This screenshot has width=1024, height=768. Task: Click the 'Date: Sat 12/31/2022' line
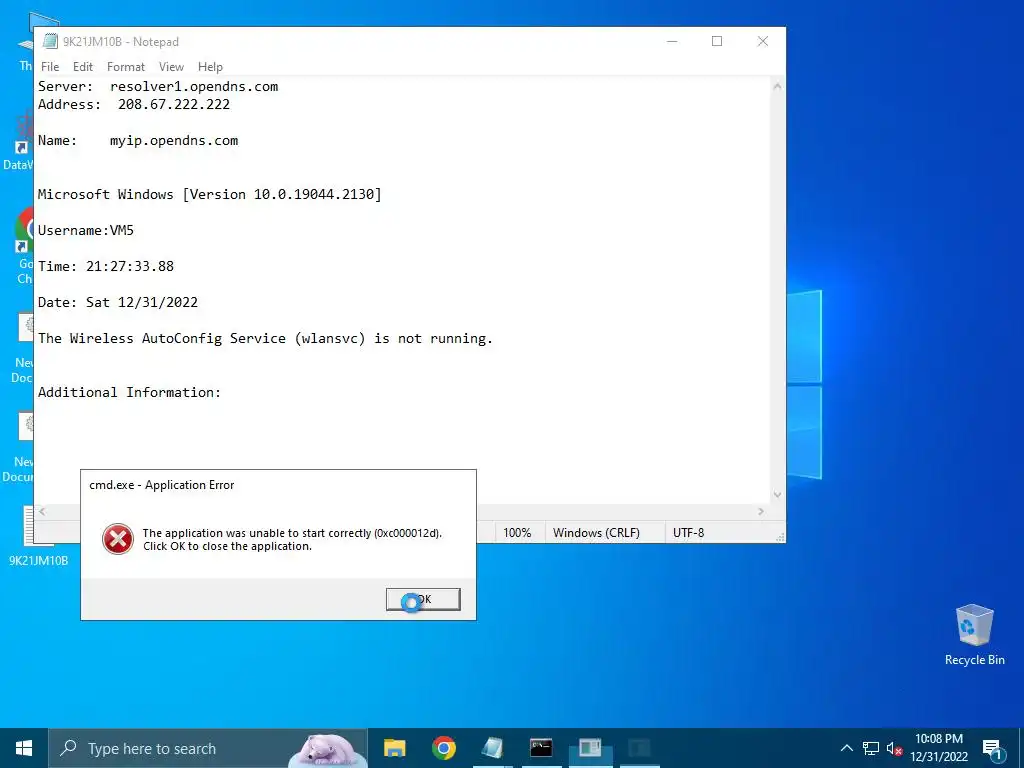point(118,302)
